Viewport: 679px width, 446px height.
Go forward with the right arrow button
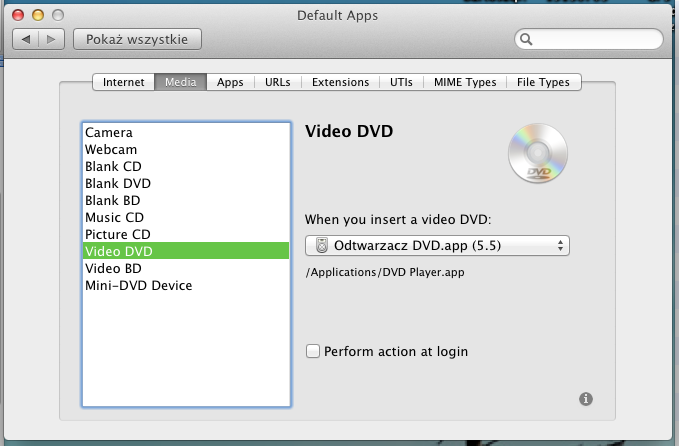(53, 39)
